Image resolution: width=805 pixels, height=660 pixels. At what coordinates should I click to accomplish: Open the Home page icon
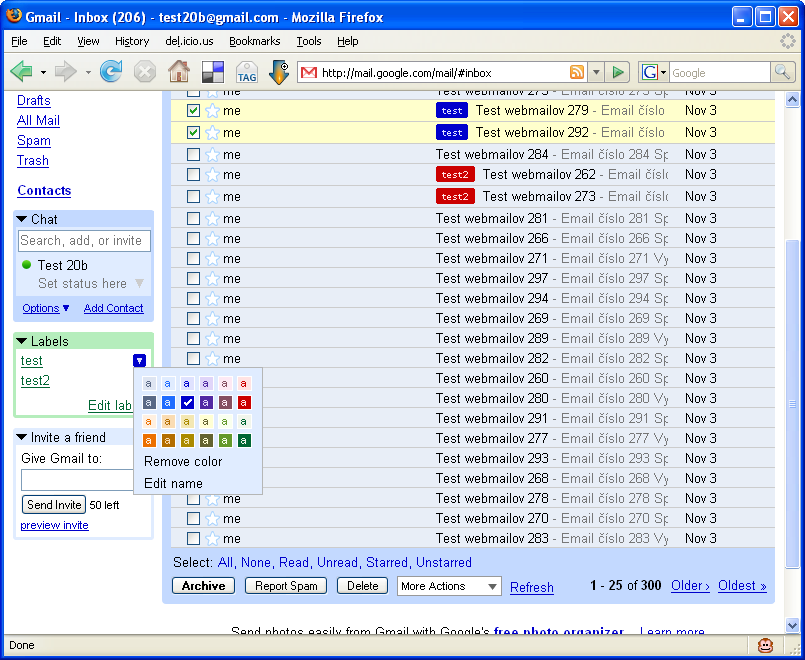coord(179,72)
